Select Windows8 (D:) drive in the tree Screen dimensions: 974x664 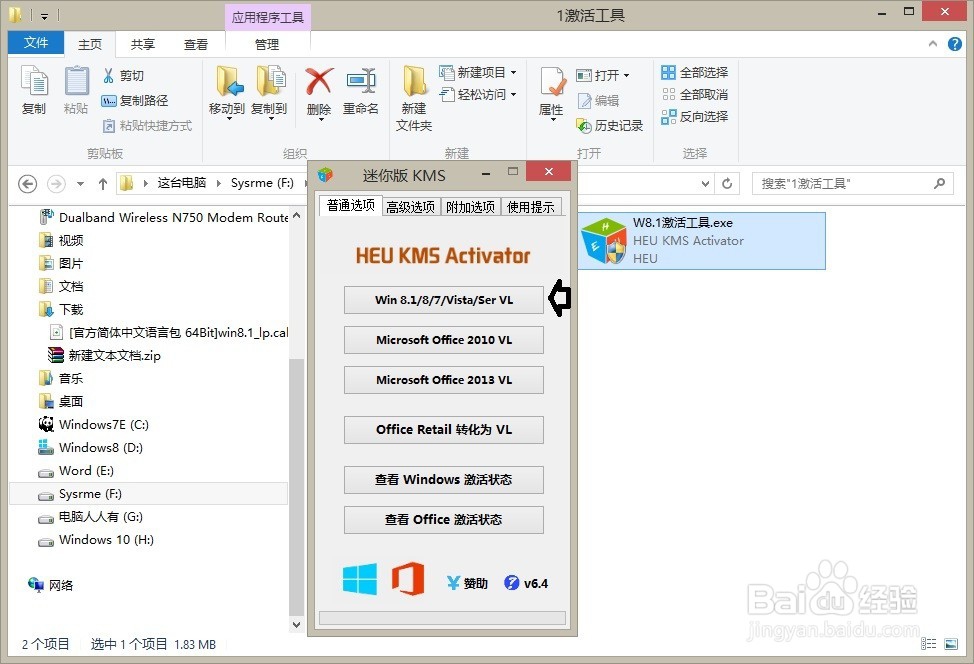(101, 448)
